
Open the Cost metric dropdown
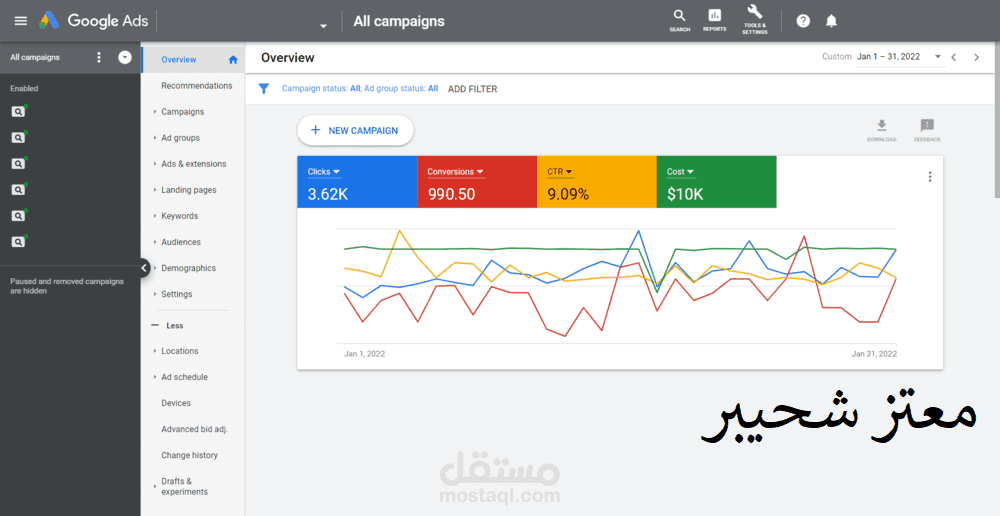click(680, 172)
